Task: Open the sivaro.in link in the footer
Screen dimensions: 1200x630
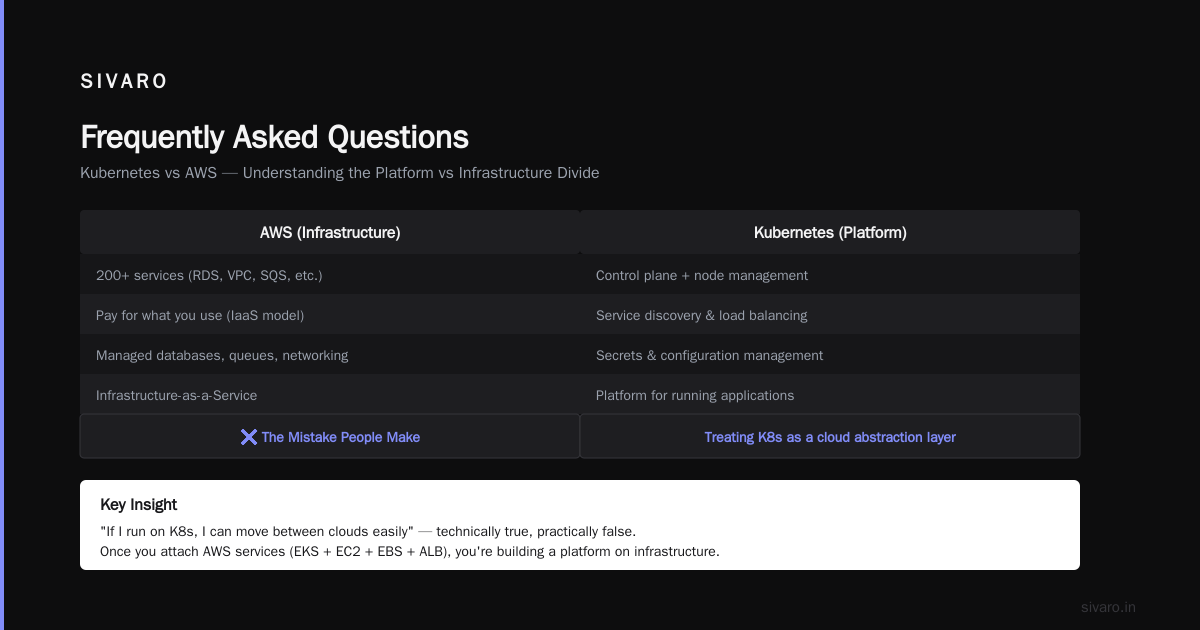Action: click(x=1108, y=607)
